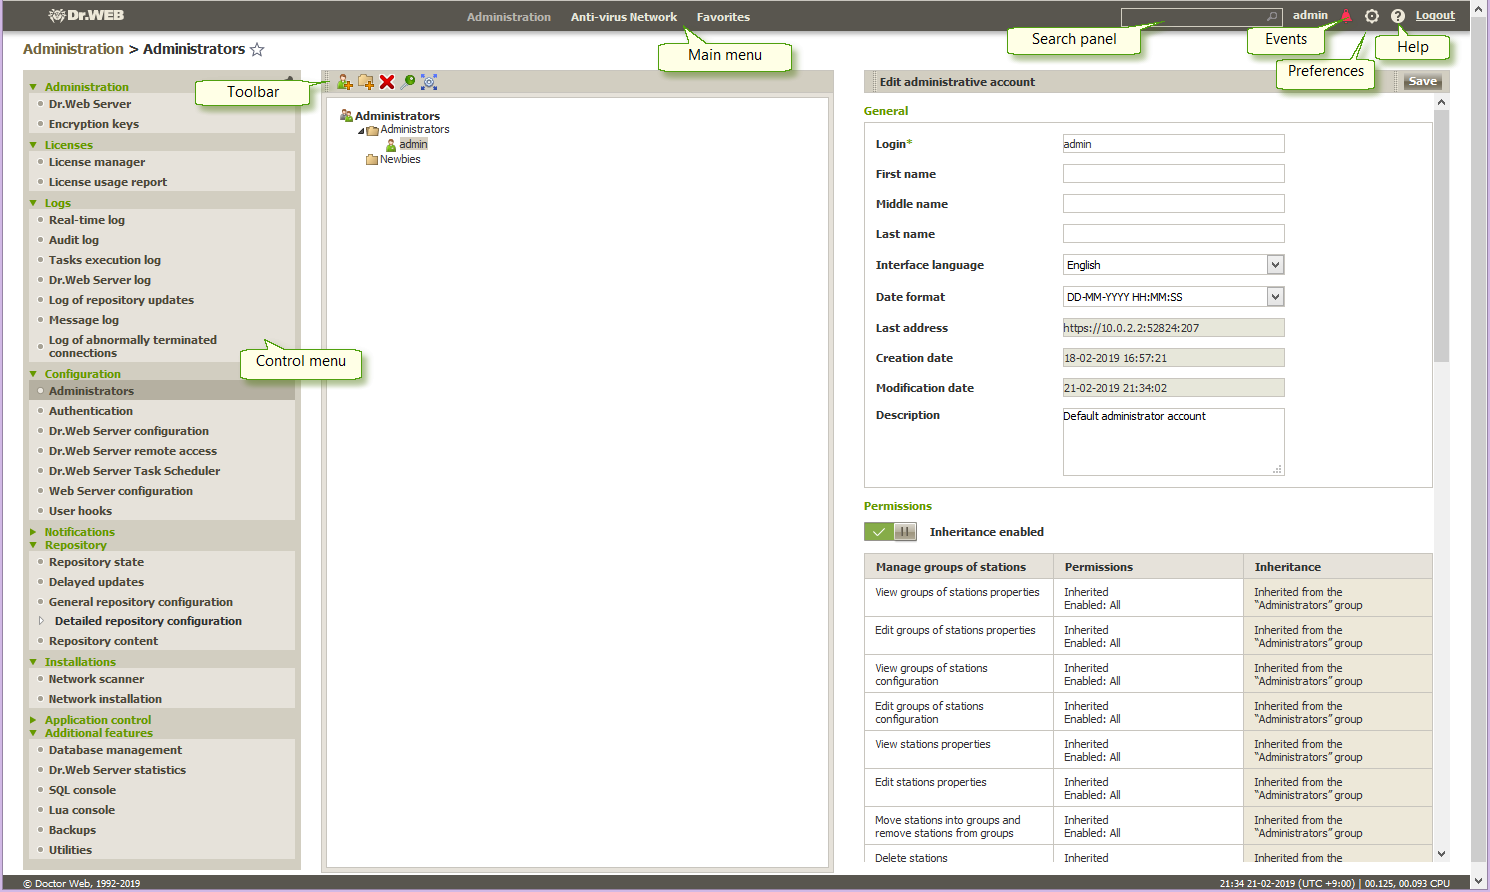Select the Newbies group in tree
This screenshot has width=1490, height=892.
click(x=400, y=160)
